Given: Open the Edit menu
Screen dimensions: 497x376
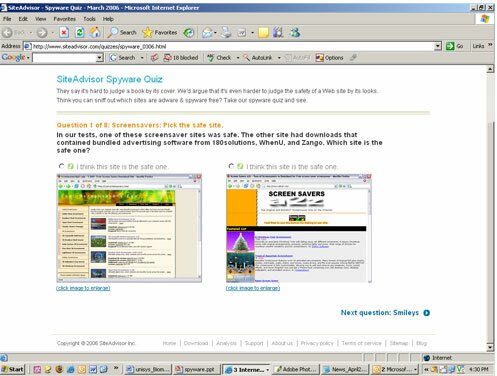Looking at the screenshot, I should [23, 19].
